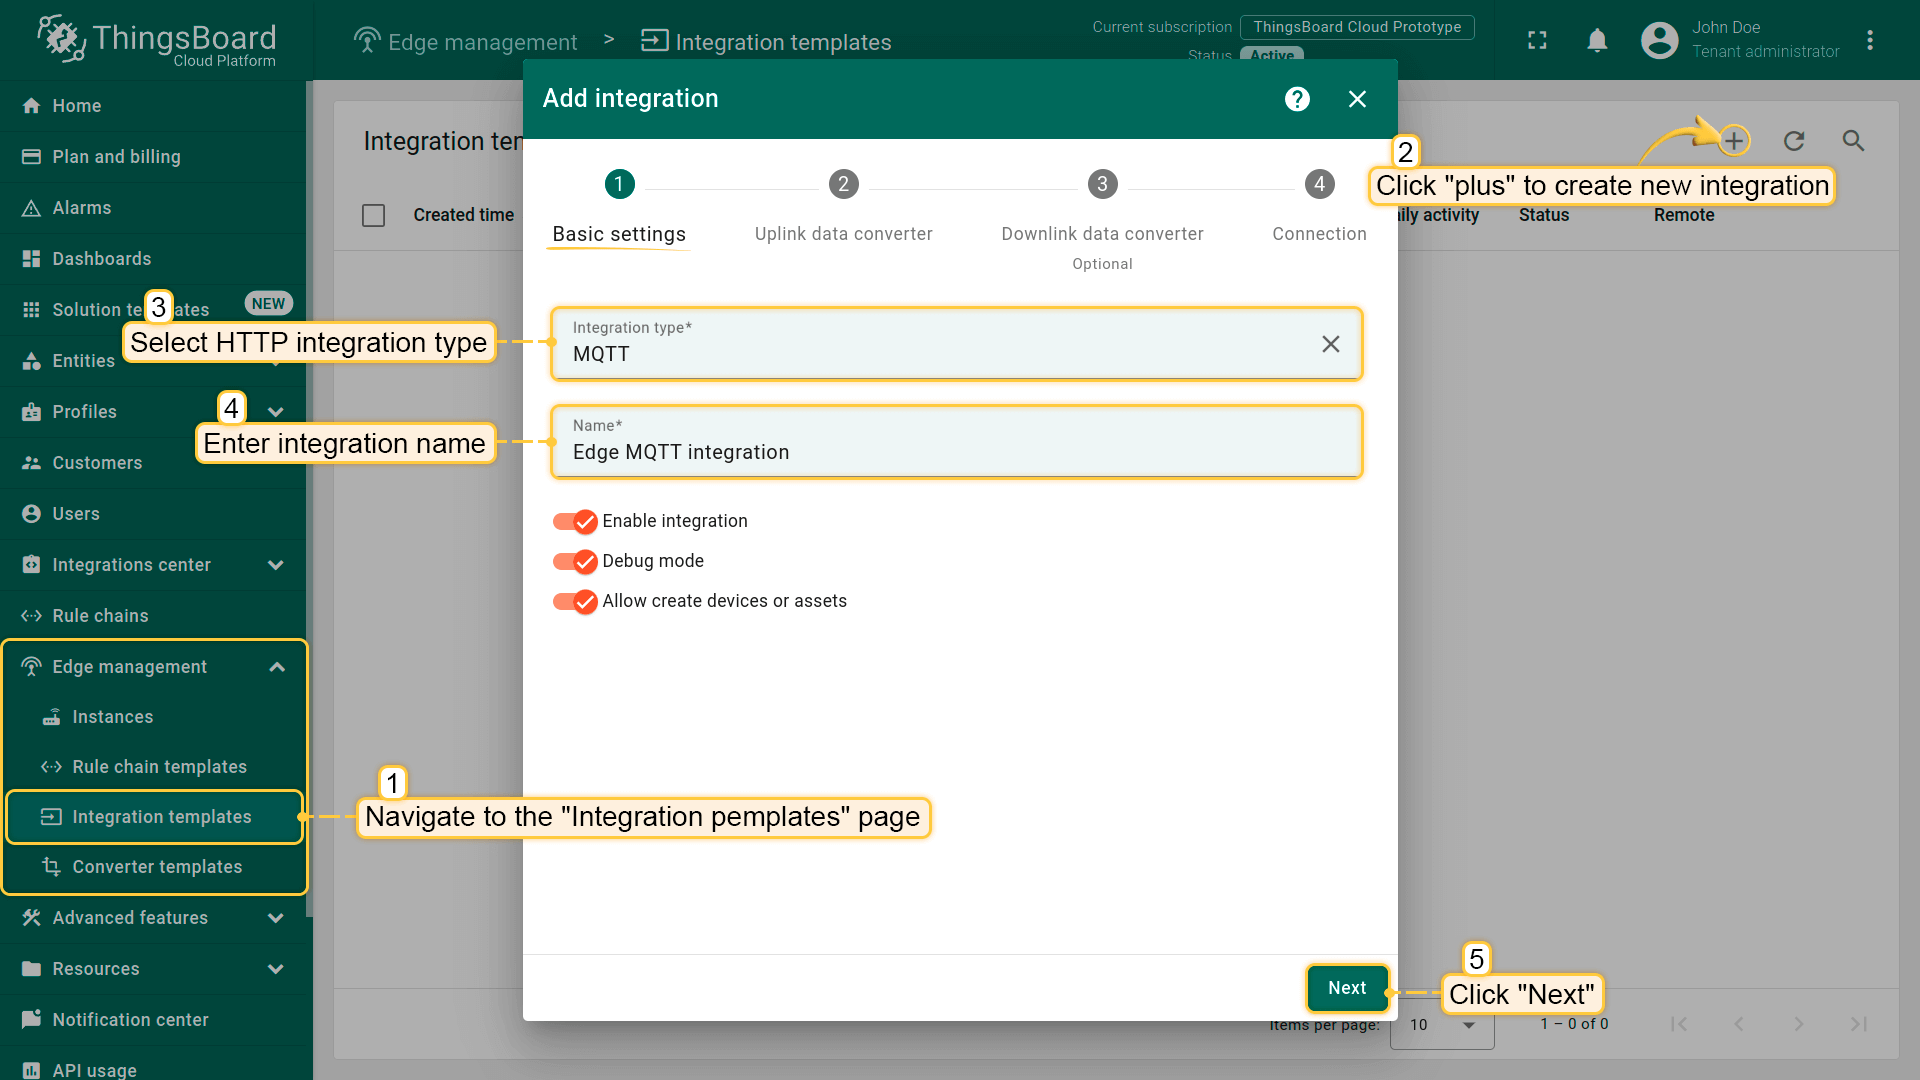Click plus icon to add integration

[1734, 141]
